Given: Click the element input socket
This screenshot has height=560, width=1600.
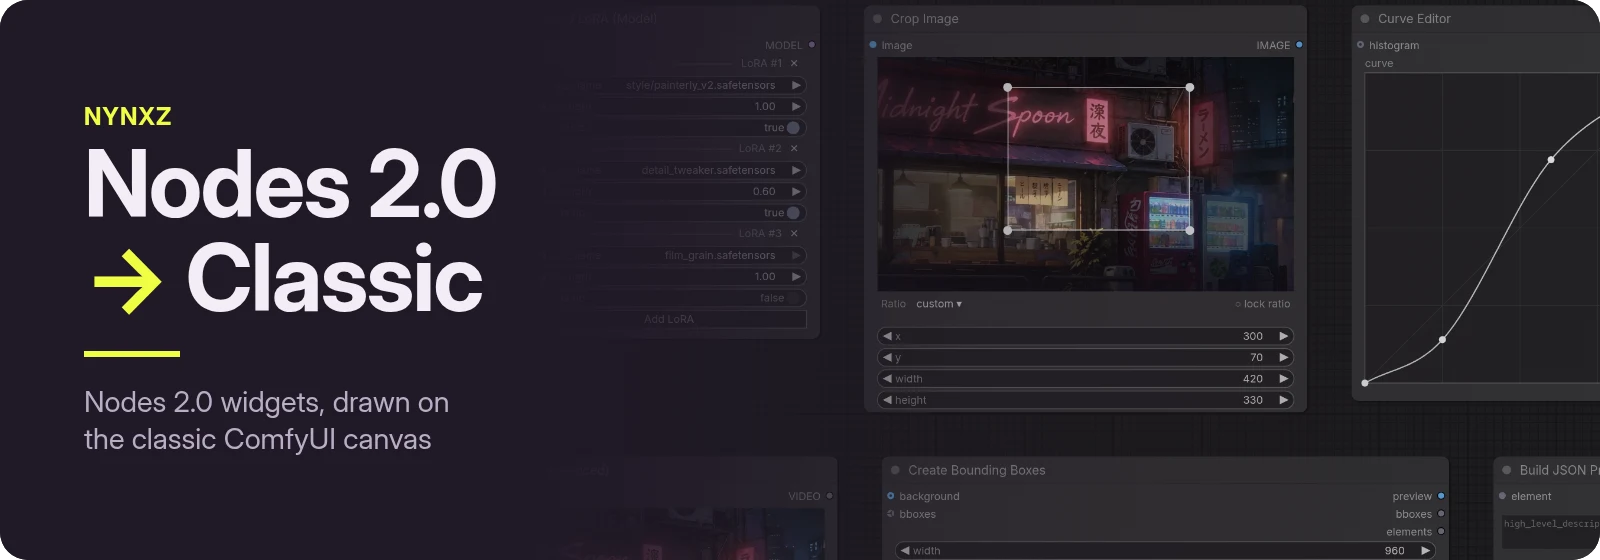Looking at the screenshot, I should (x=1502, y=496).
